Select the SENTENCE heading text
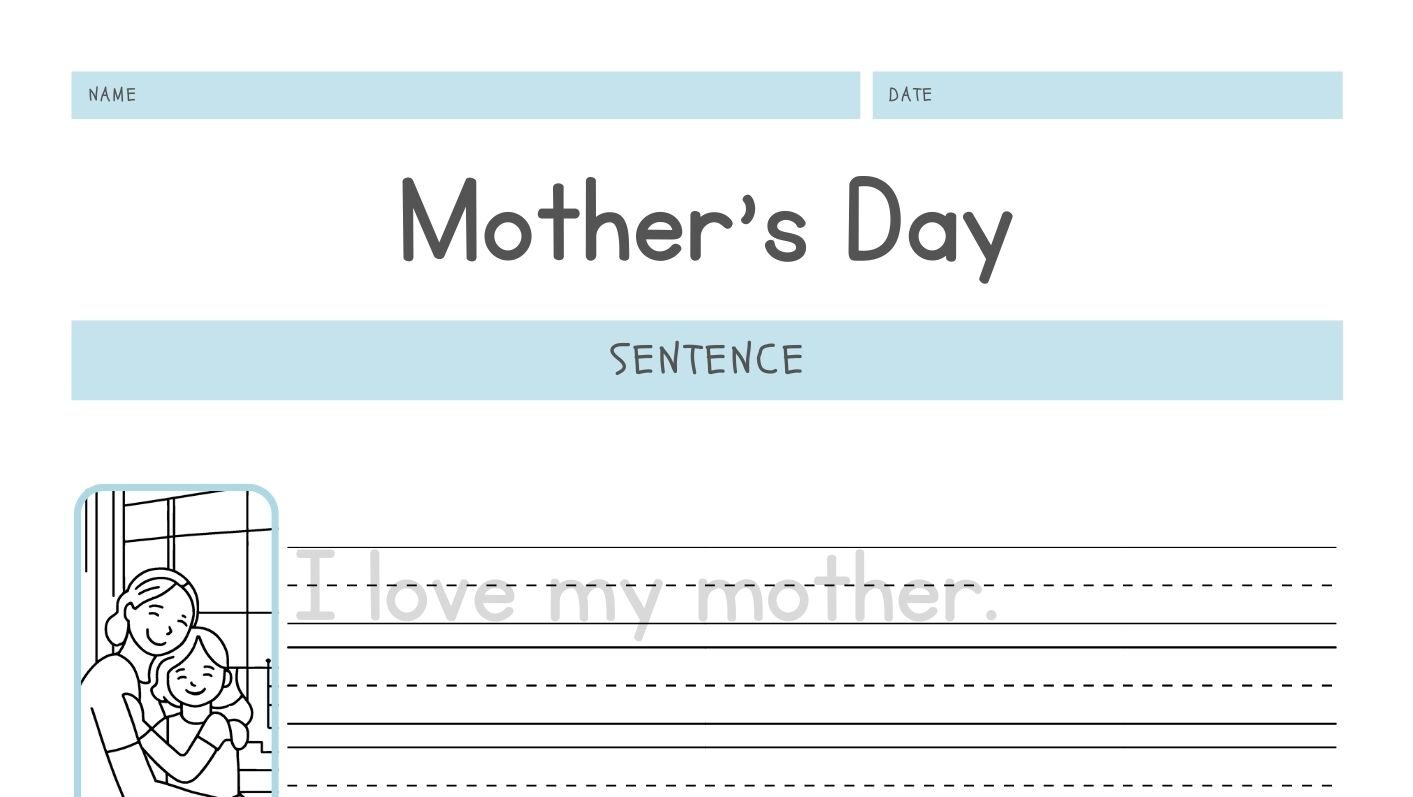This screenshot has width=1413, height=797. pyautogui.click(x=707, y=360)
